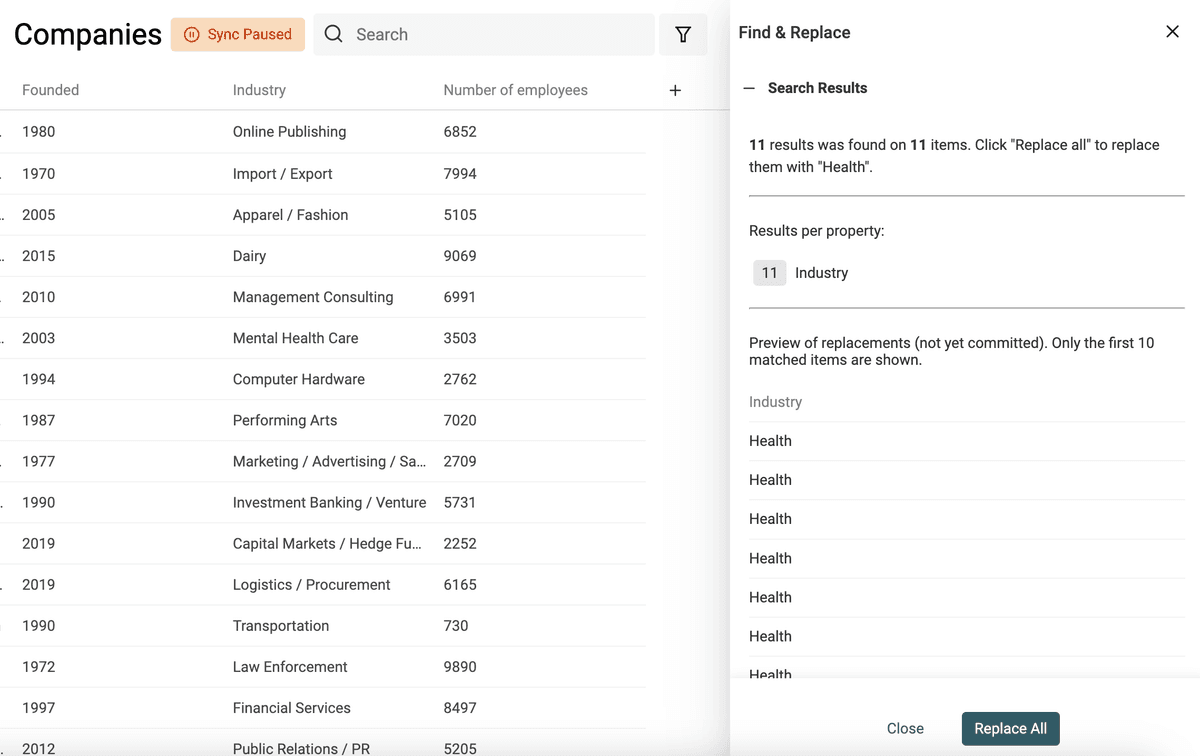This screenshot has height=756, width=1200.
Task: Click founded year 2005
Action: (38, 215)
